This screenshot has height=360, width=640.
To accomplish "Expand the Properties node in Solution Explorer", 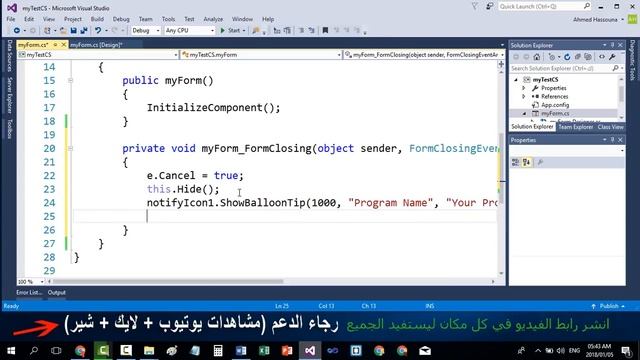I will coord(524,88).
